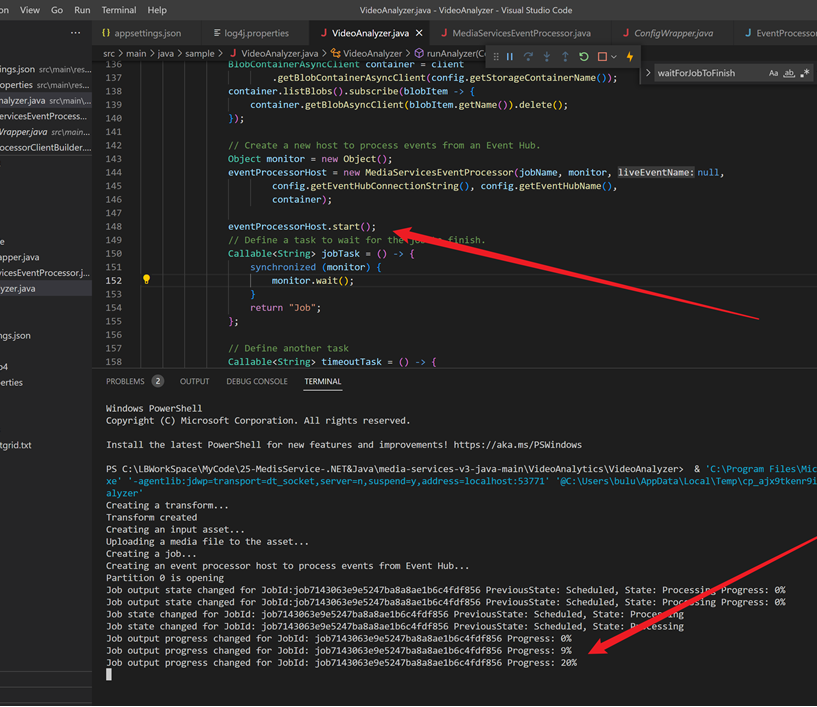
Task: Switch to the appsettings.json tab
Action: click(x=147, y=33)
